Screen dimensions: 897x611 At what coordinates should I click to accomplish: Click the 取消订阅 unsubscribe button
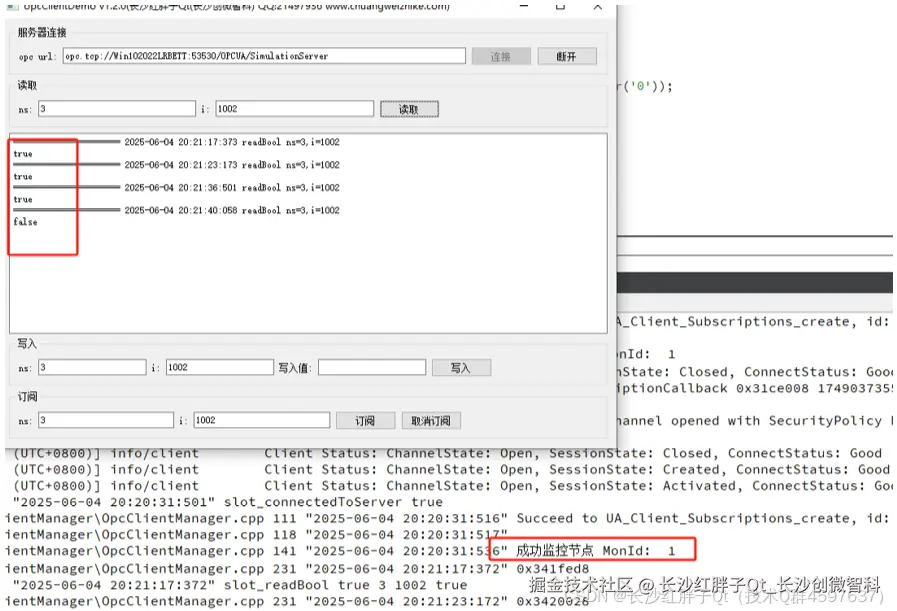point(431,420)
